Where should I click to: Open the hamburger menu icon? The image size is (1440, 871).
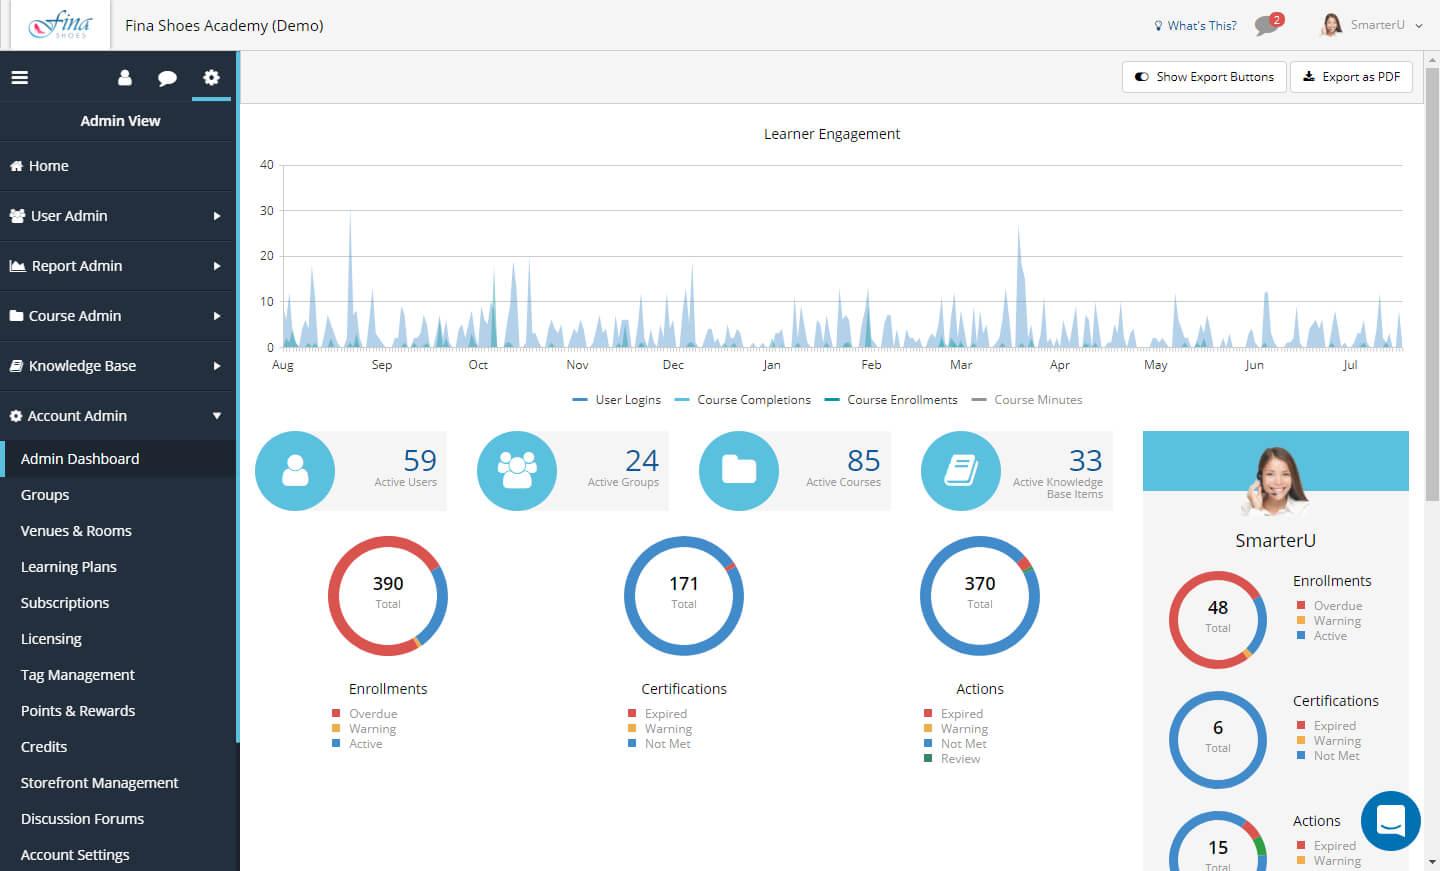(19, 77)
